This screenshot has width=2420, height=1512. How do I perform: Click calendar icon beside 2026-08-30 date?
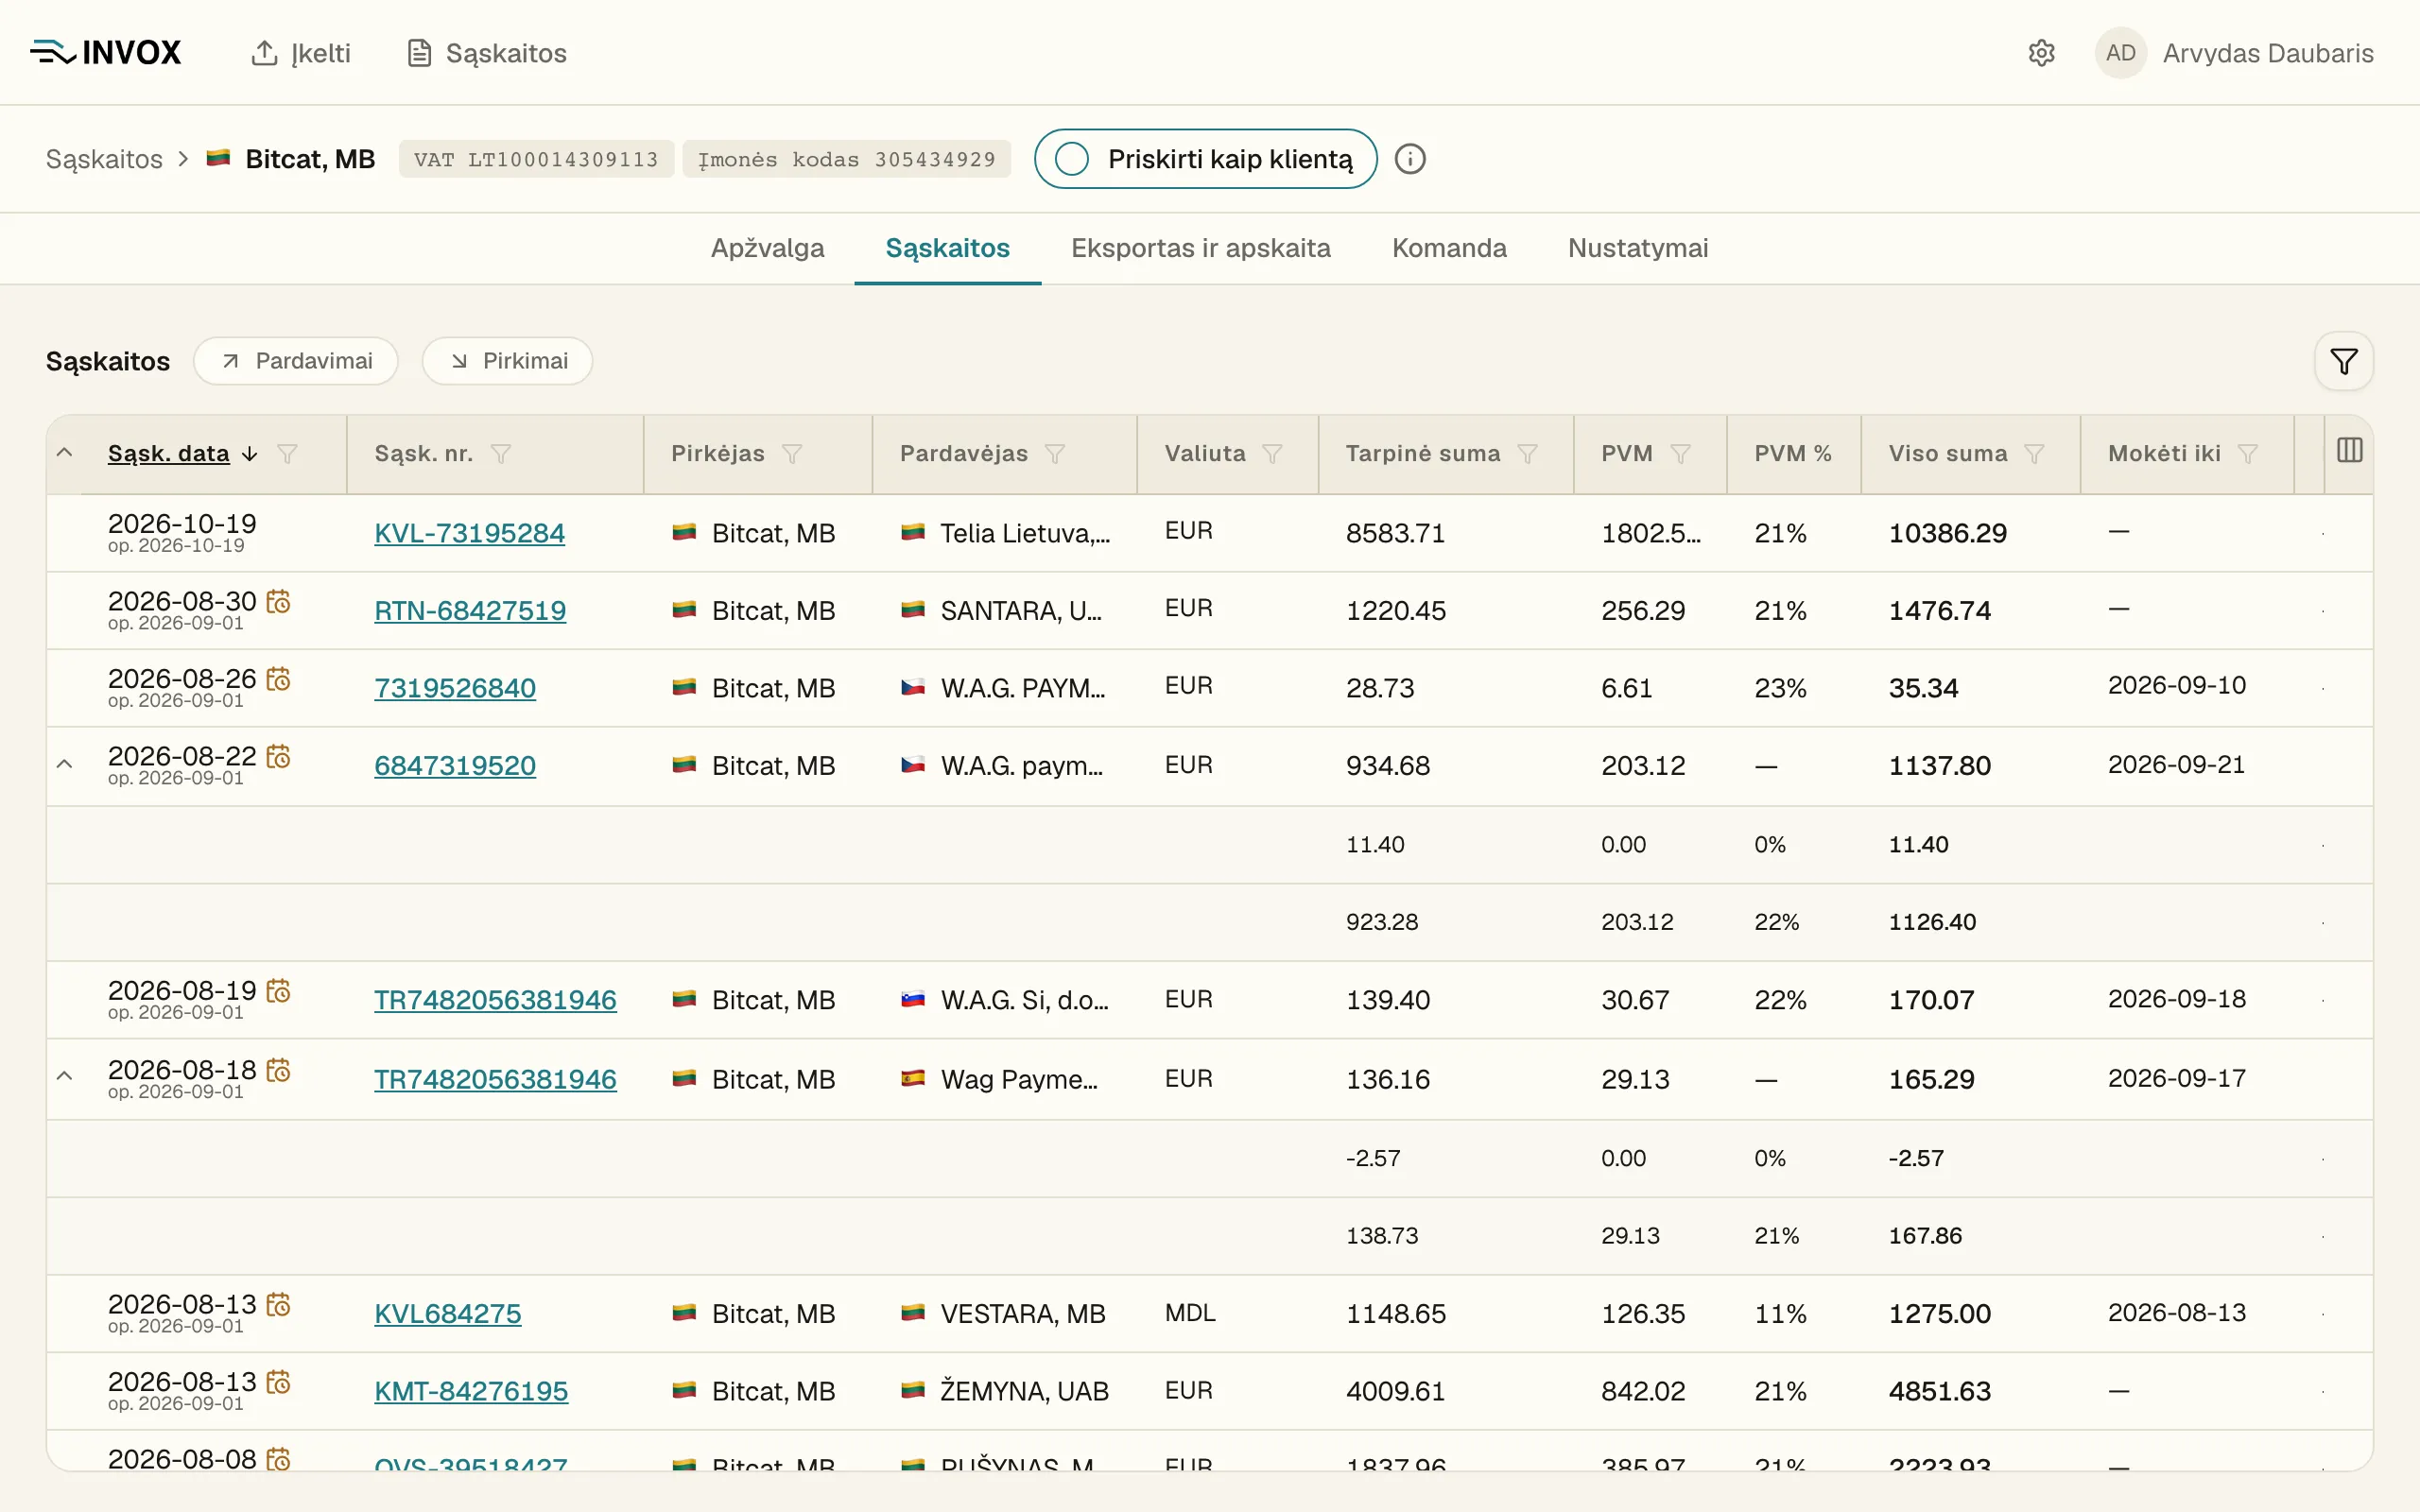click(278, 601)
